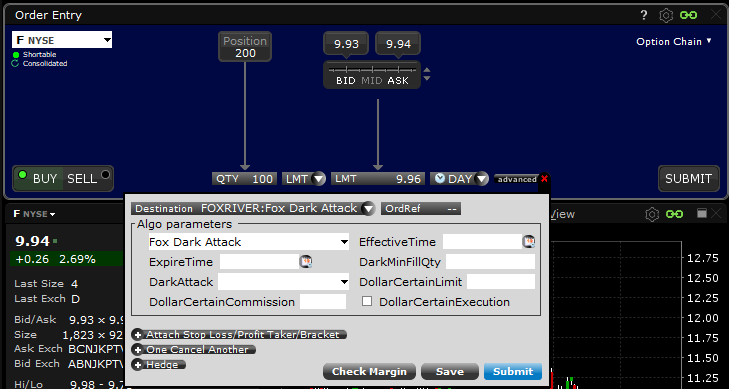Click 9.94 ask price box
Screen dimensions: 729x389
(398, 44)
